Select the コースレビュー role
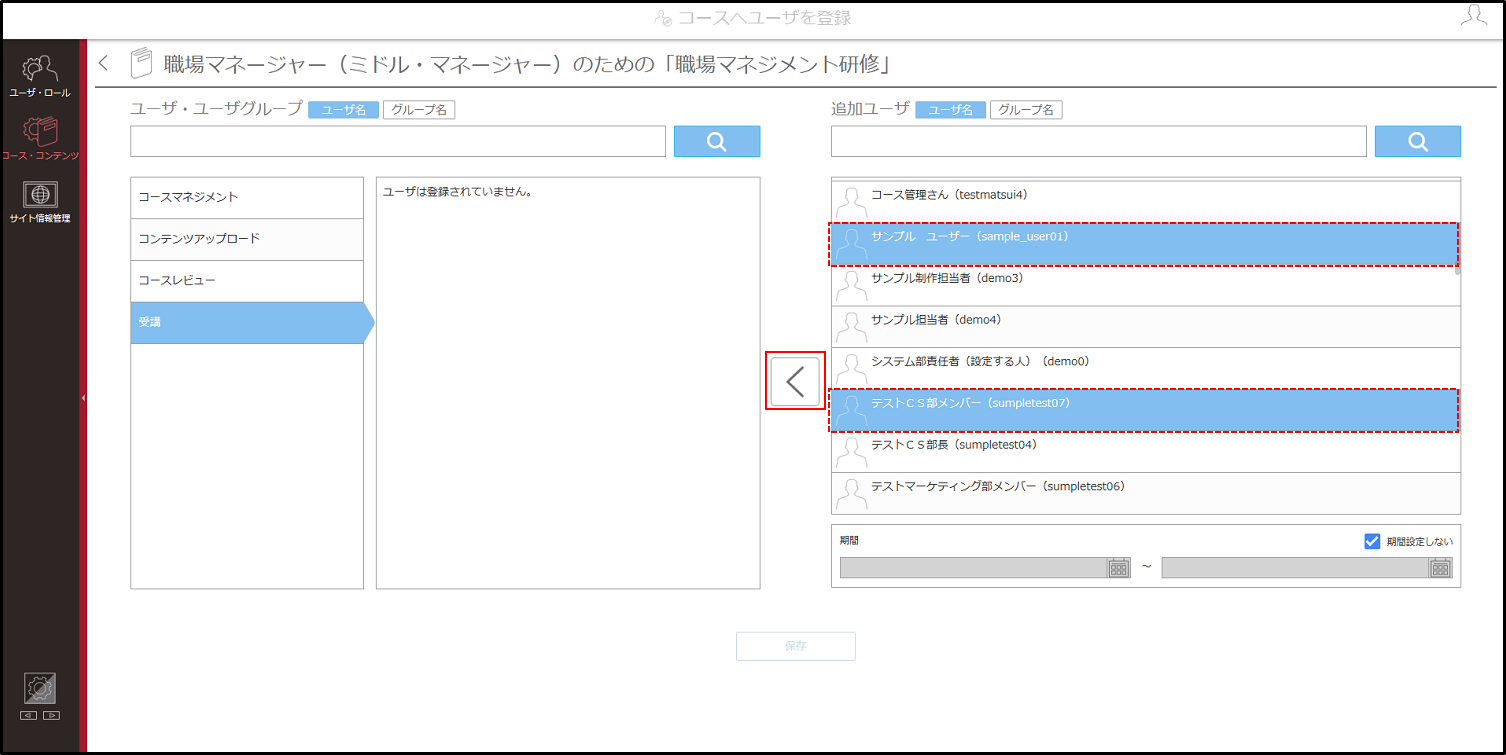The image size is (1506, 755). 247,281
